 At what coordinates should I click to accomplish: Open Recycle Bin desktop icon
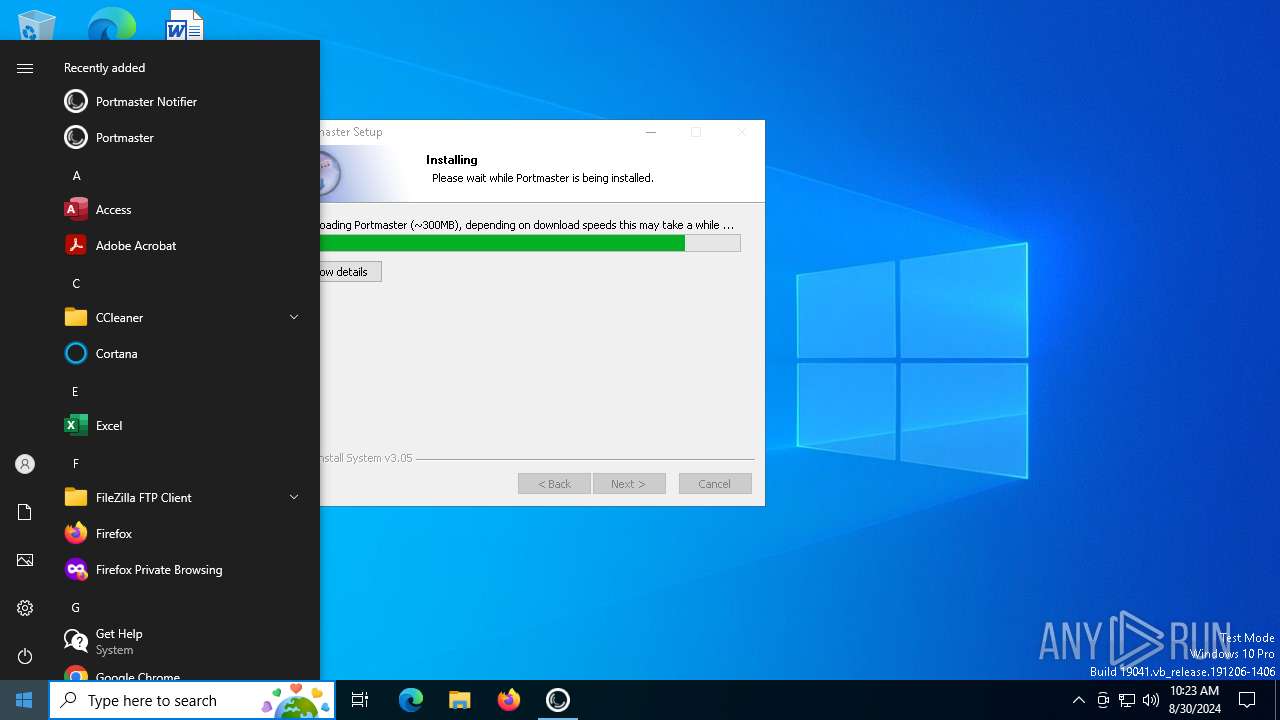coord(38,25)
